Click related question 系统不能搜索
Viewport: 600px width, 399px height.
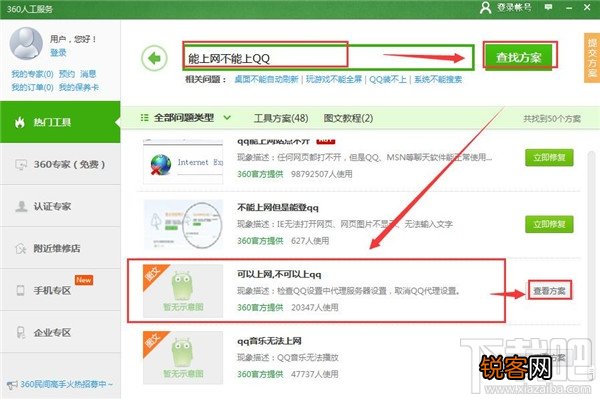tap(438, 79)
